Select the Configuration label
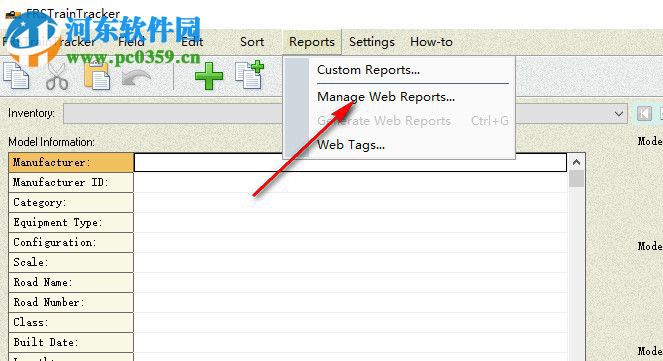The height and width of the screenshot is (361, 663). click(x=71, y=242)
